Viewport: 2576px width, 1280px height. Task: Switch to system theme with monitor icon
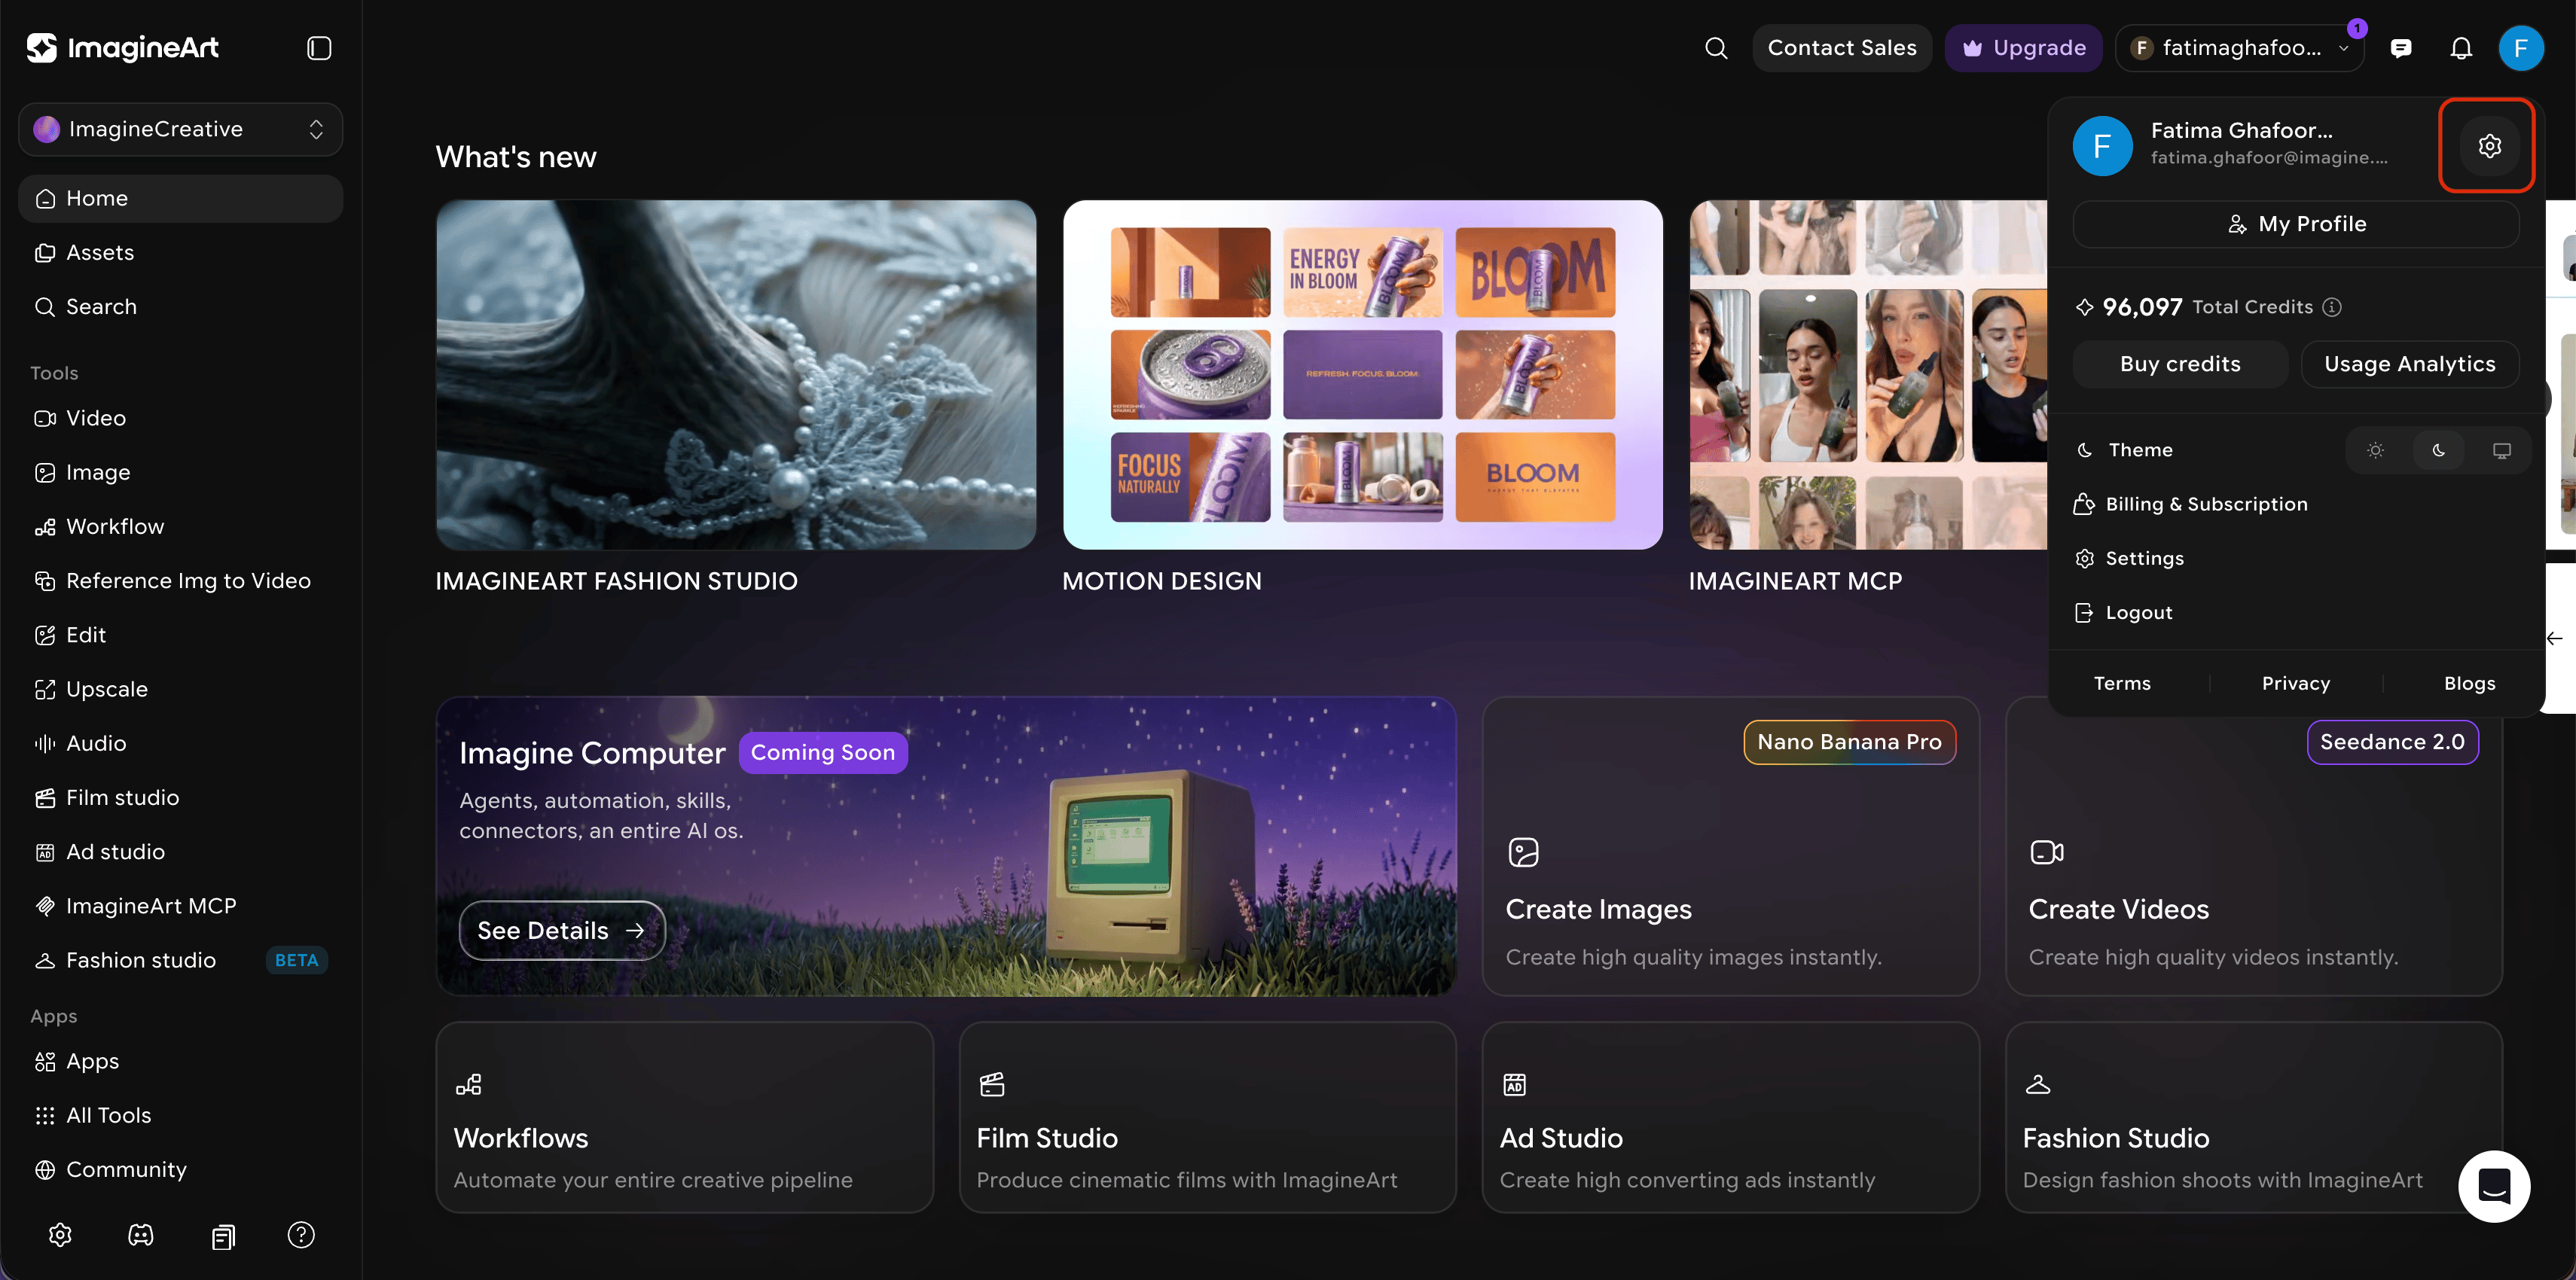(2501, 450)
